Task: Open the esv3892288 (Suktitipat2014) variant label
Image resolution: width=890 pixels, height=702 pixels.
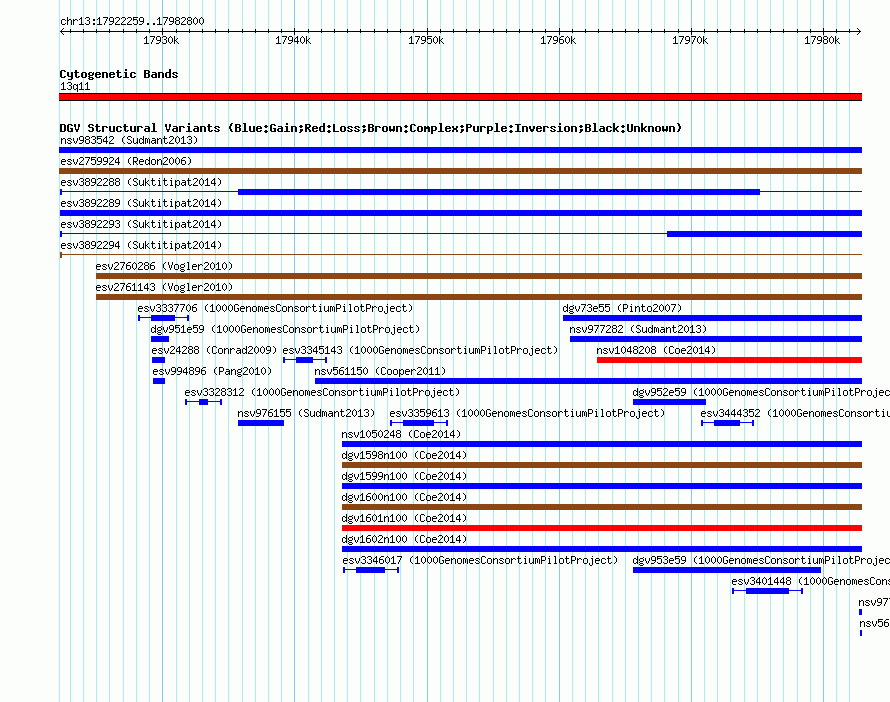Action: tap(141, 182)
